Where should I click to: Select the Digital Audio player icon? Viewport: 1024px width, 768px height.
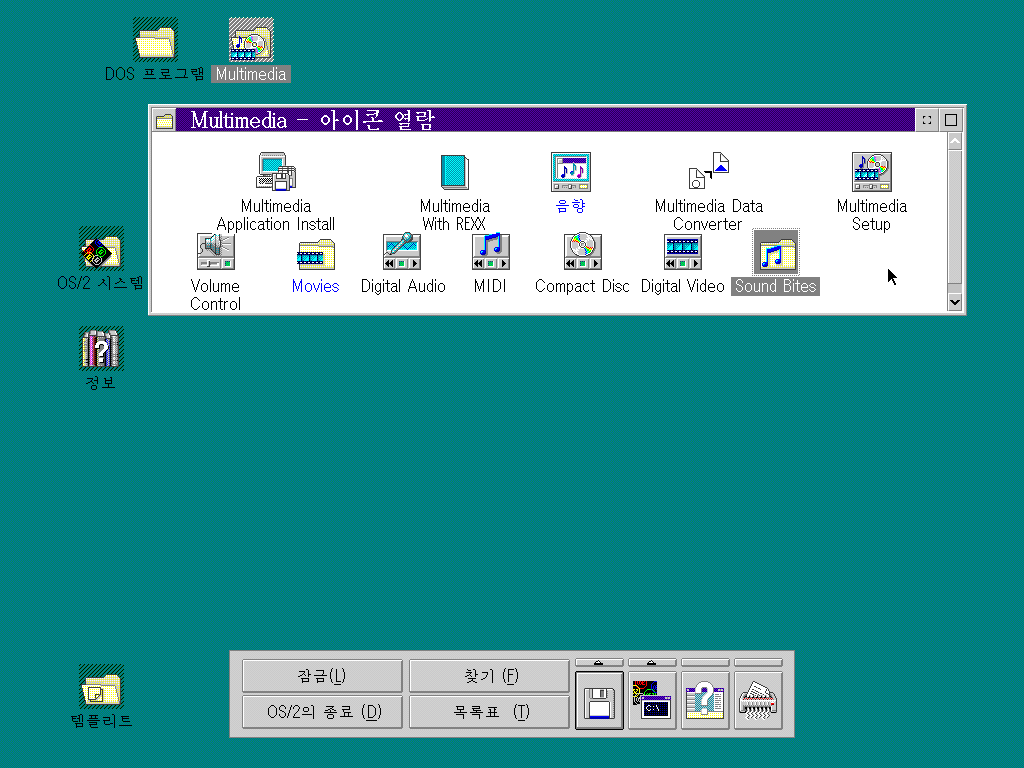pos(402,251)
